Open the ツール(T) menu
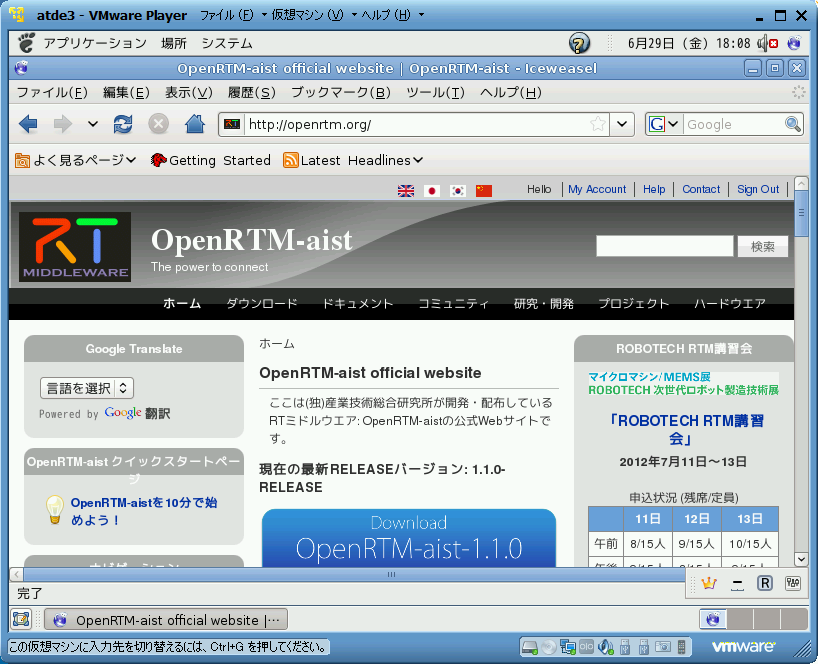The image size is (818, 664). (435, 93)
